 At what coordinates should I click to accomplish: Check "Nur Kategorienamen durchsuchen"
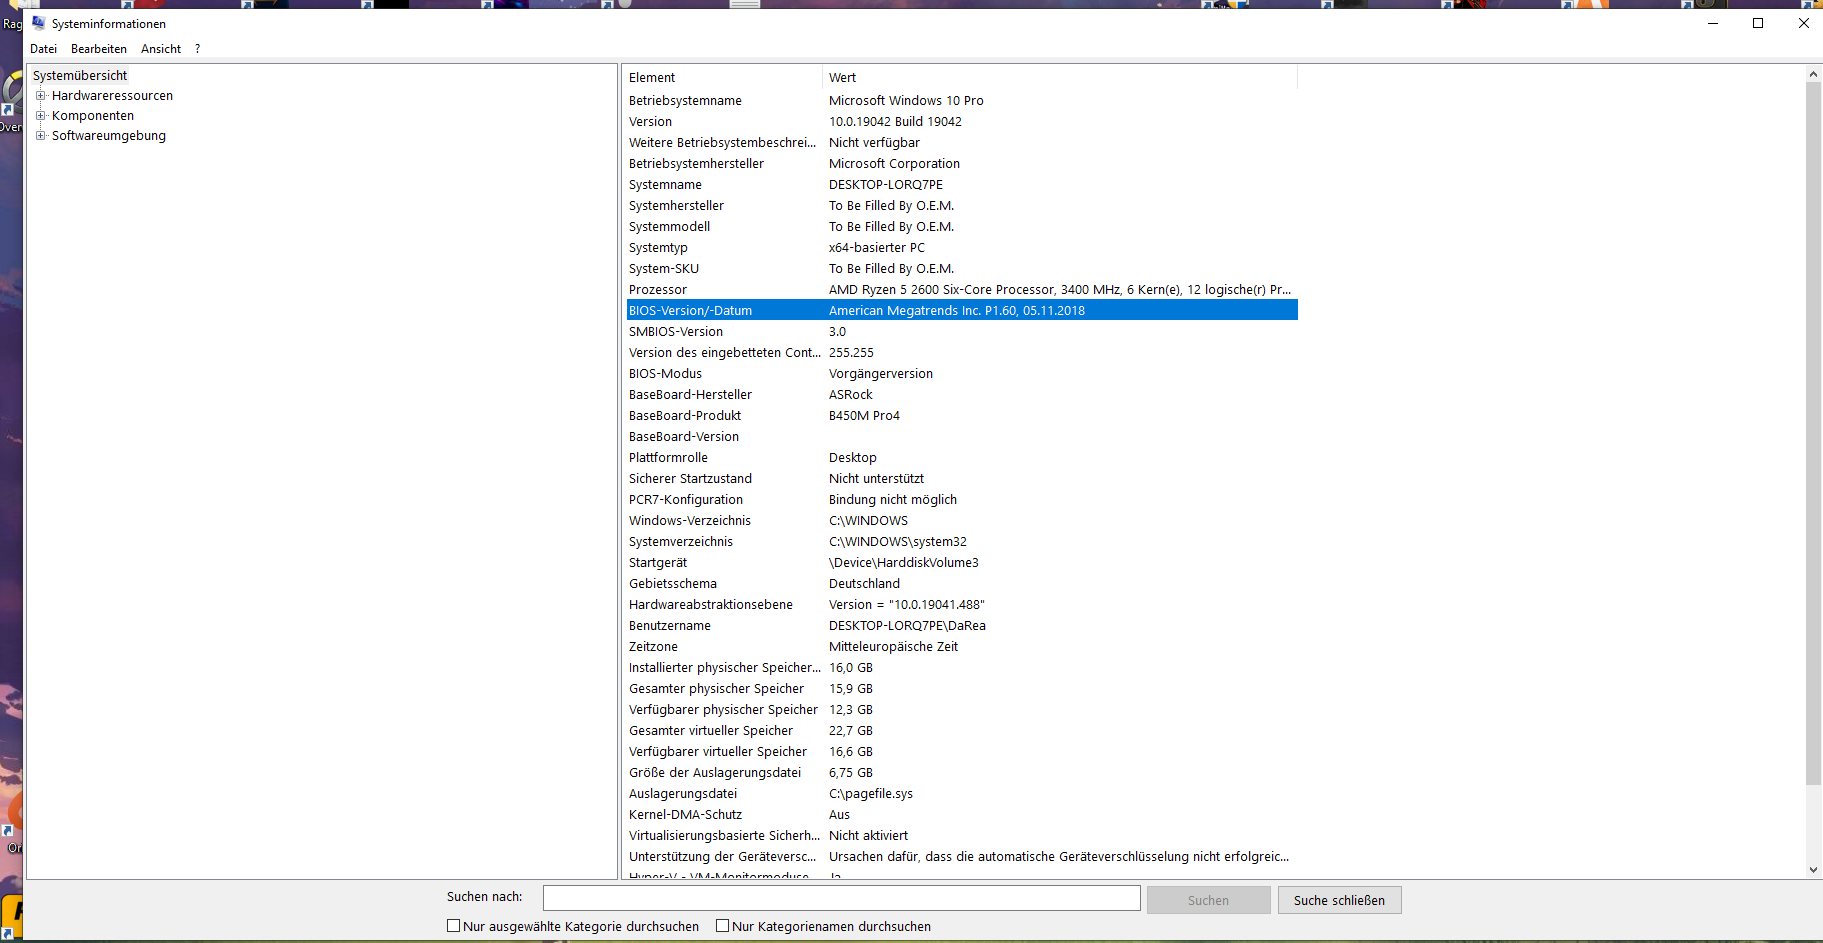click(722, 925)
